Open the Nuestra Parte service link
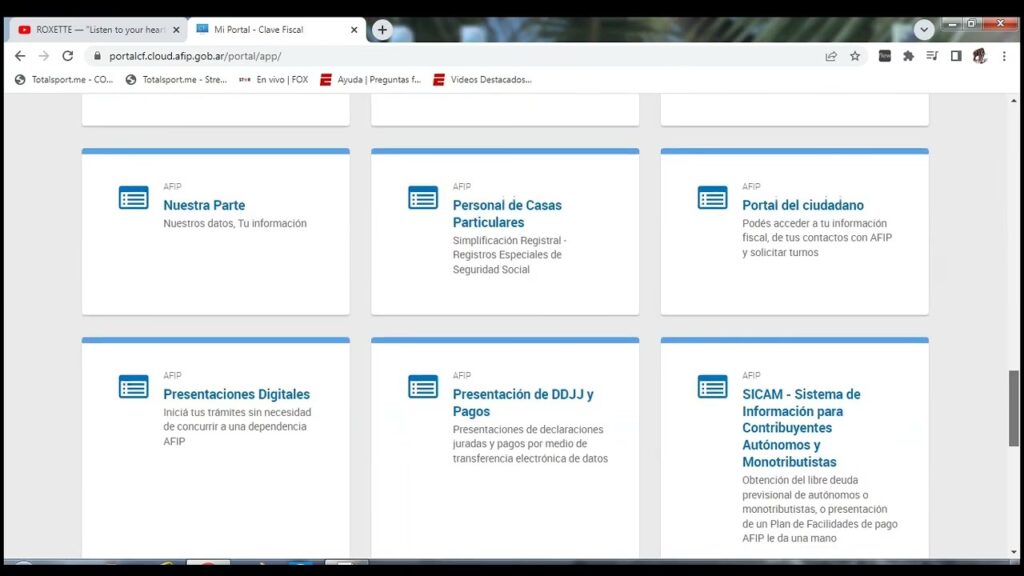Screen dimensions: 1024x576 (204, 205)
